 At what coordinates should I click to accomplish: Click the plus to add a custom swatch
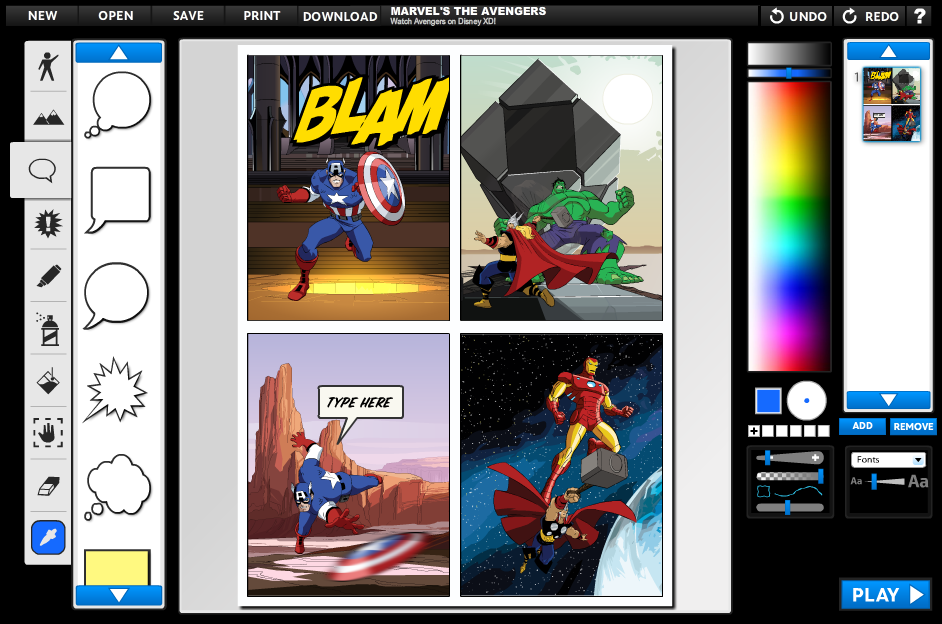coord(754,431)
